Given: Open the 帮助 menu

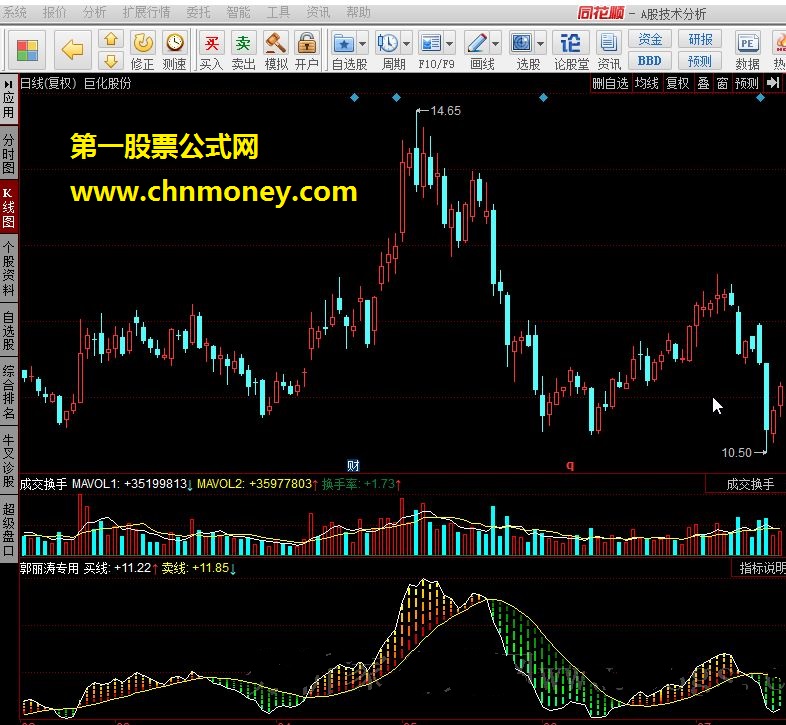Looking at the screenshot, I should point(358,12).
